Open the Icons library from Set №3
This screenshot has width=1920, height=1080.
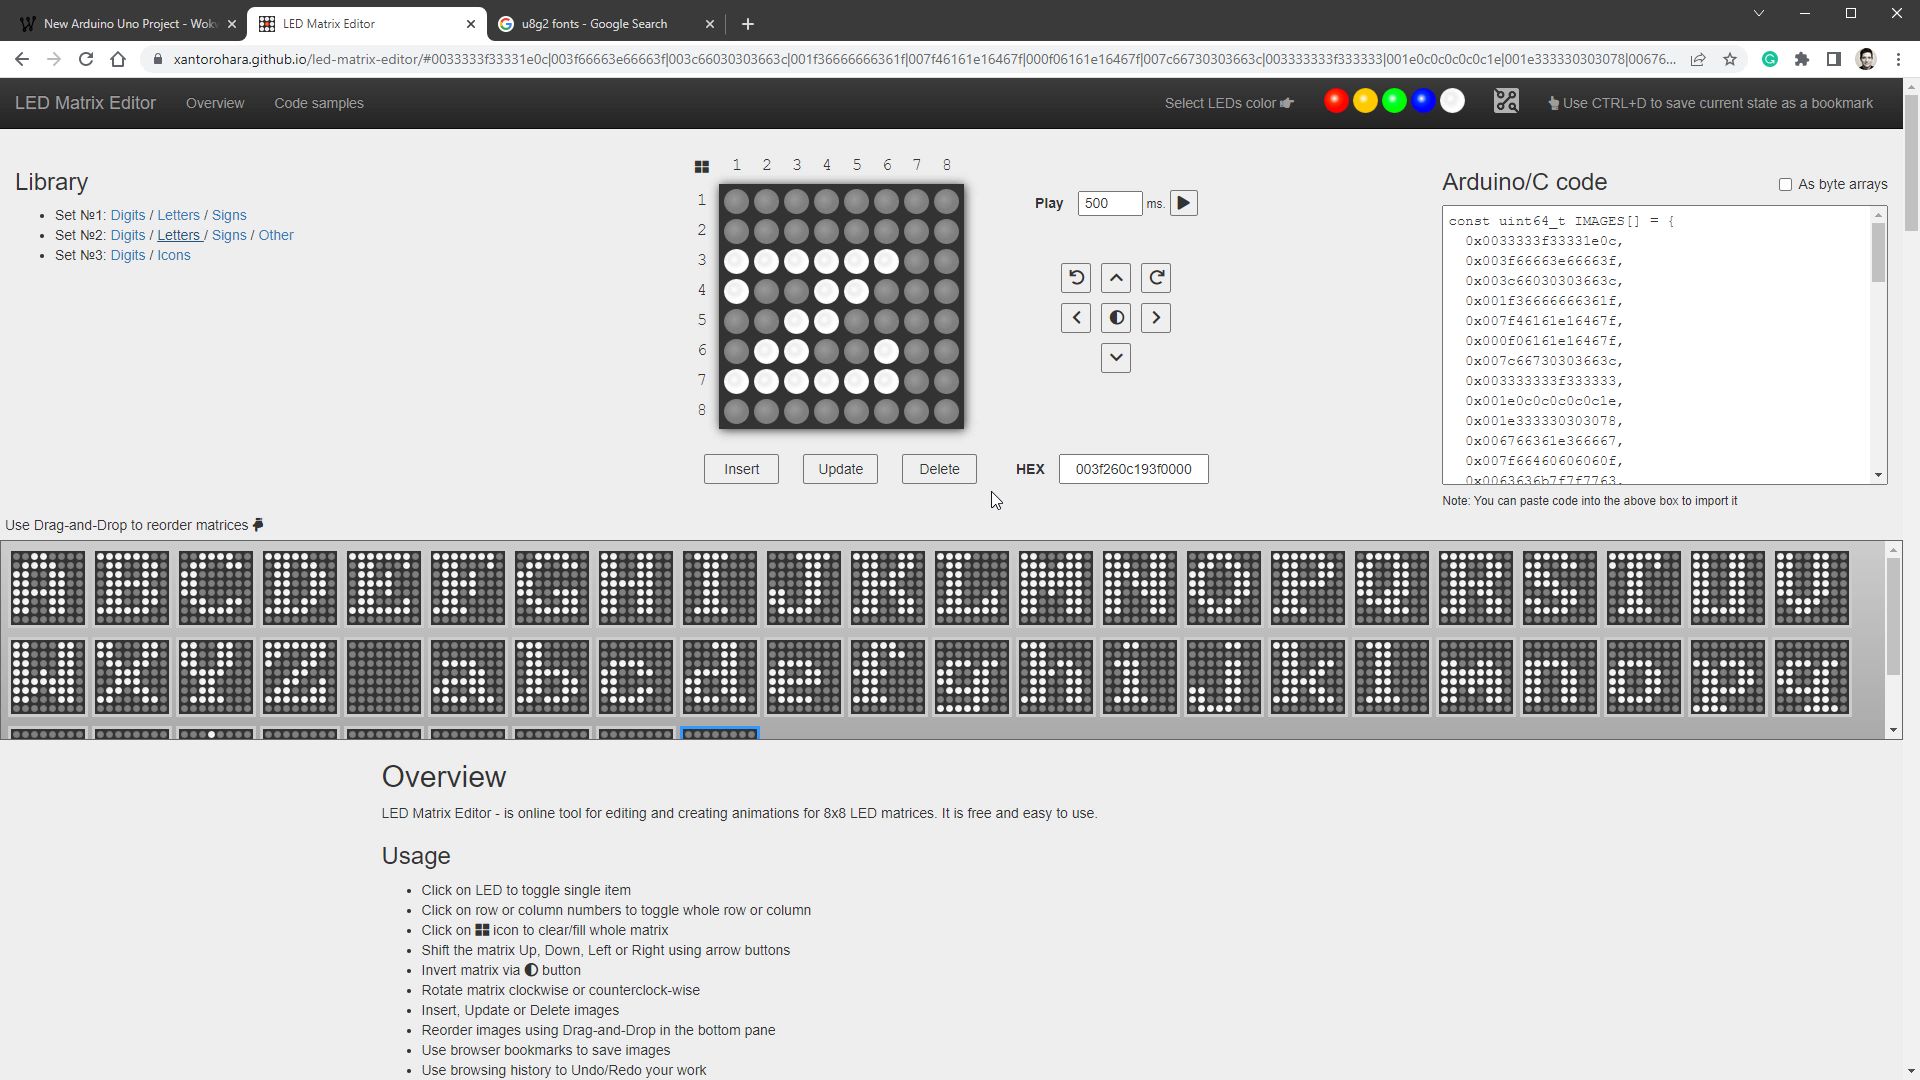tap(173, 255)
